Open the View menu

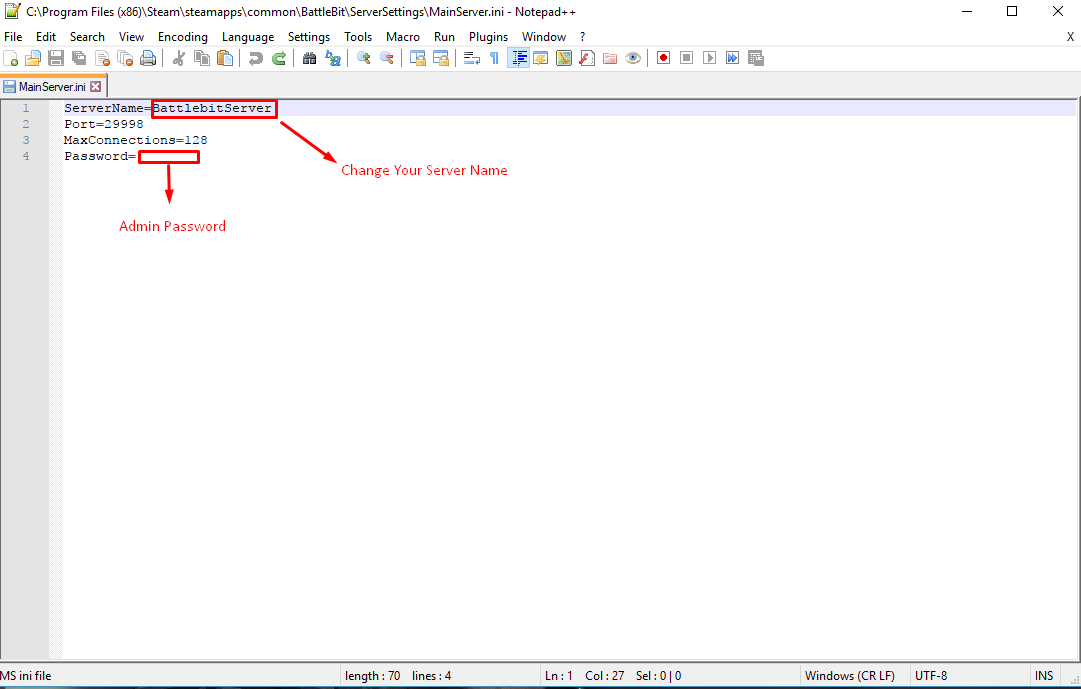click(131, 37)
